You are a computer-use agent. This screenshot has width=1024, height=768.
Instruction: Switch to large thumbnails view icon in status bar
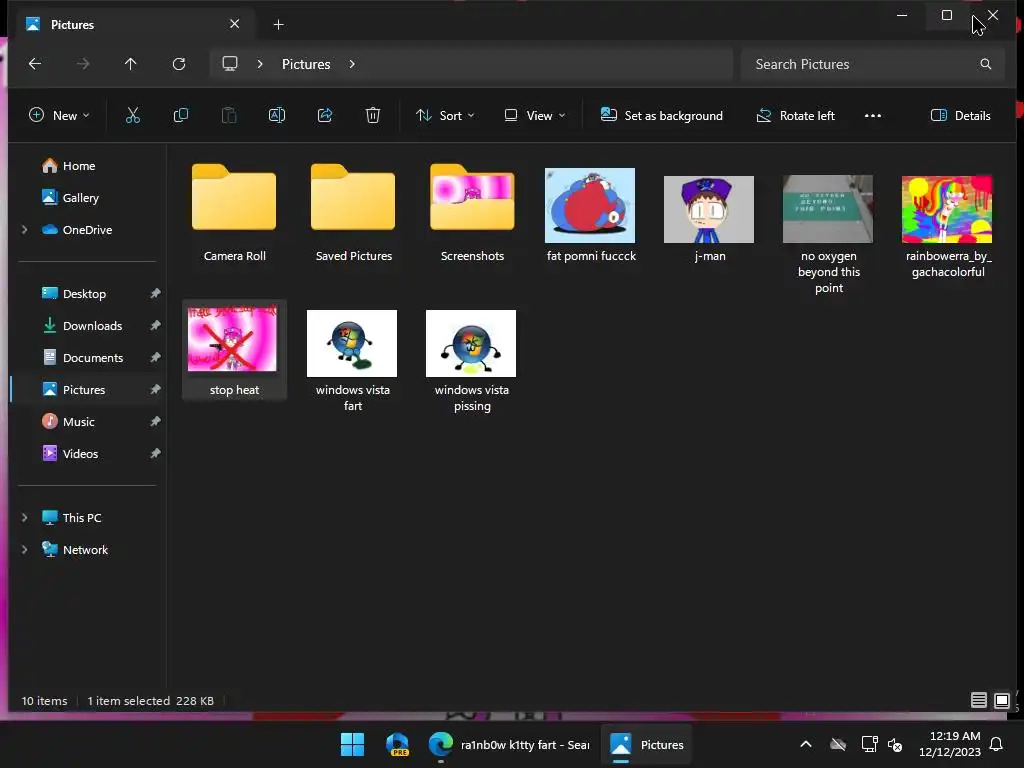(1002, 701)
